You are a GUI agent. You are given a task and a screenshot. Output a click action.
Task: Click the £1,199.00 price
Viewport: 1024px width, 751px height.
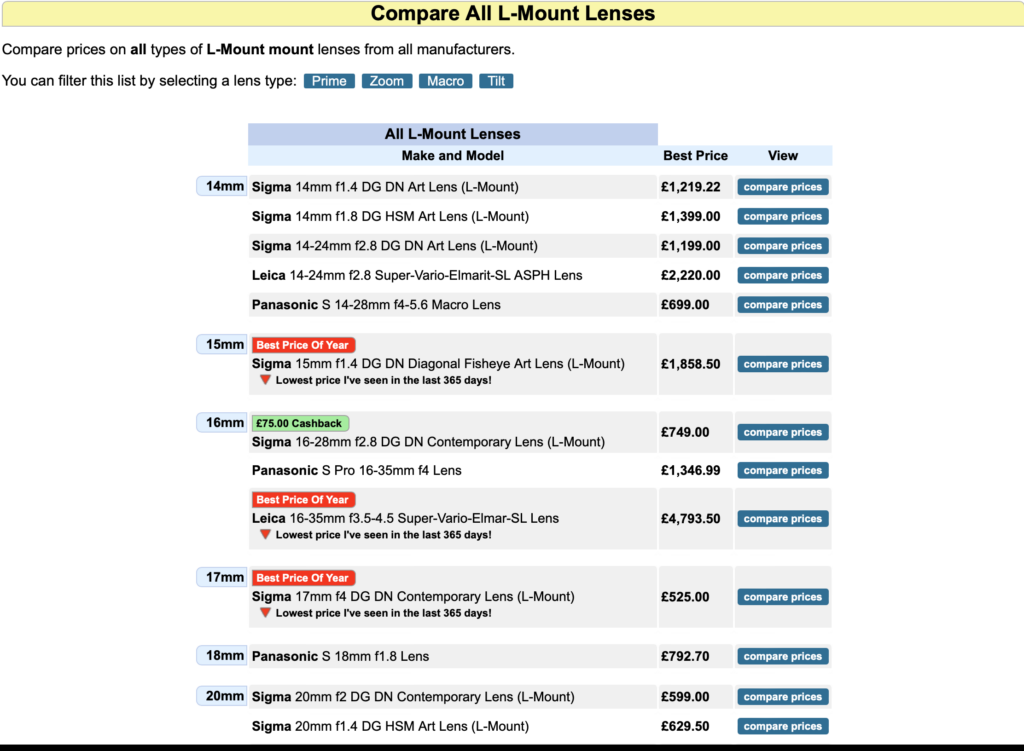(691, 246)
